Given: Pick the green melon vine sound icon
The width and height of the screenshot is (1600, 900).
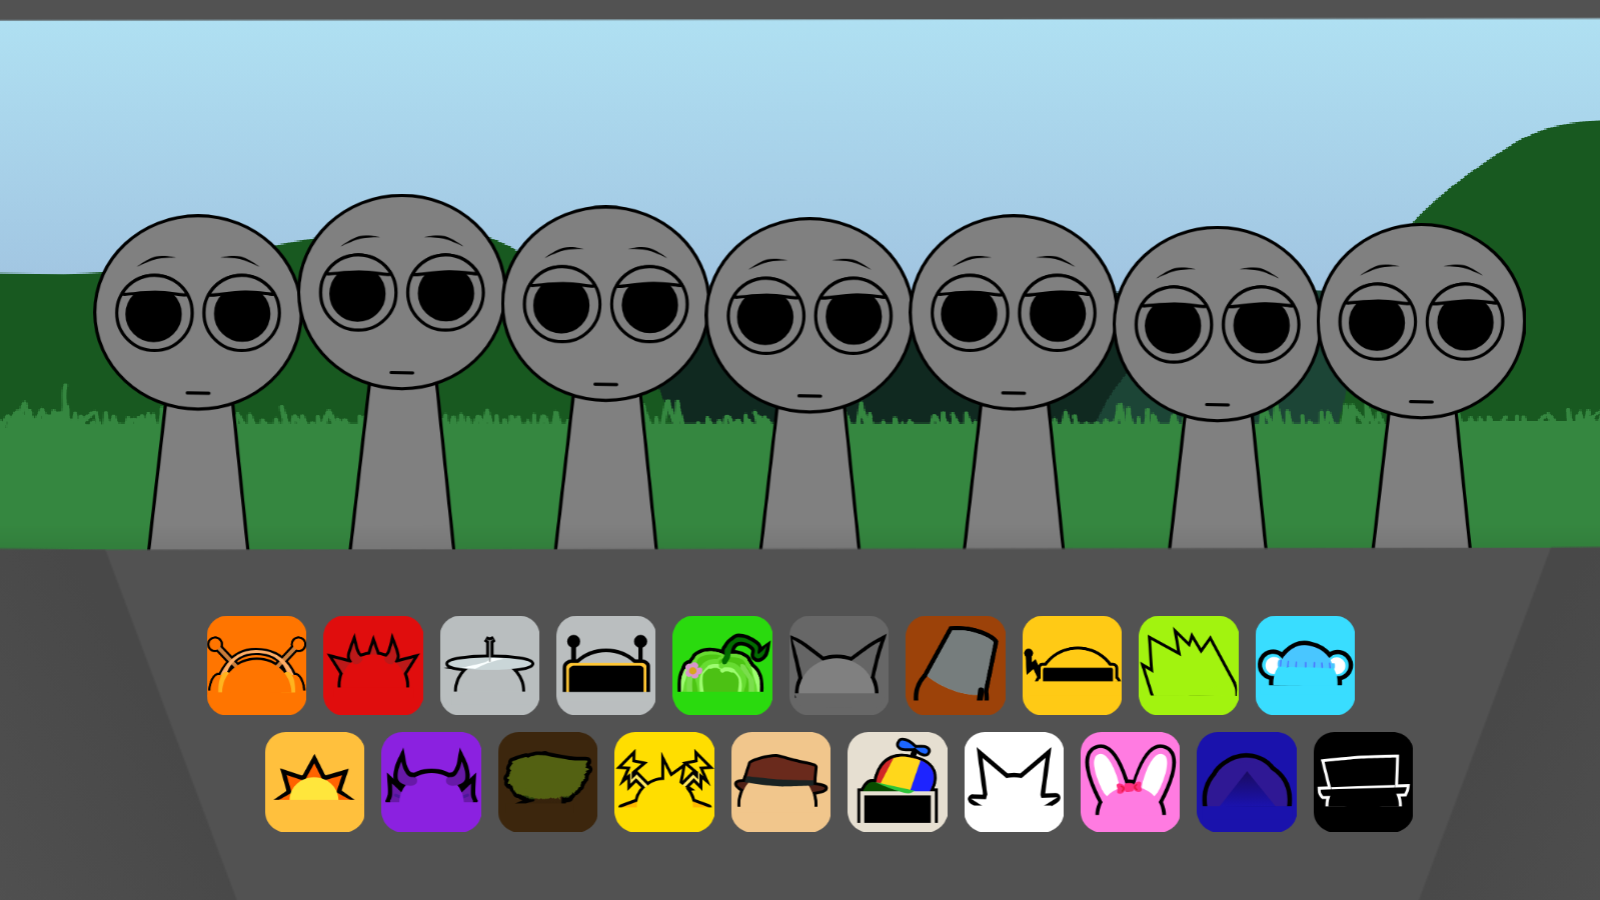Looking at the screenshot, I should point(723,665).
